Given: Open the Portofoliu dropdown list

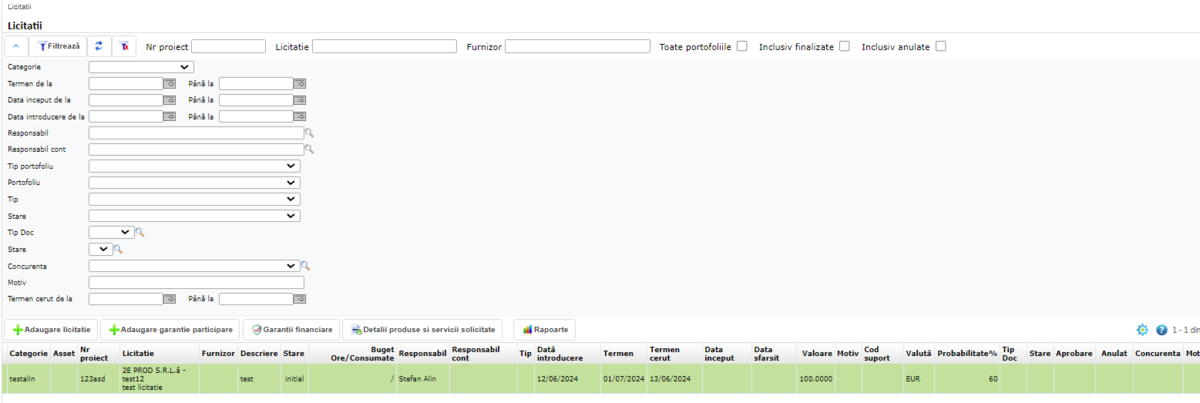Looking at the screenshot, I should click(x=194, y=183).
